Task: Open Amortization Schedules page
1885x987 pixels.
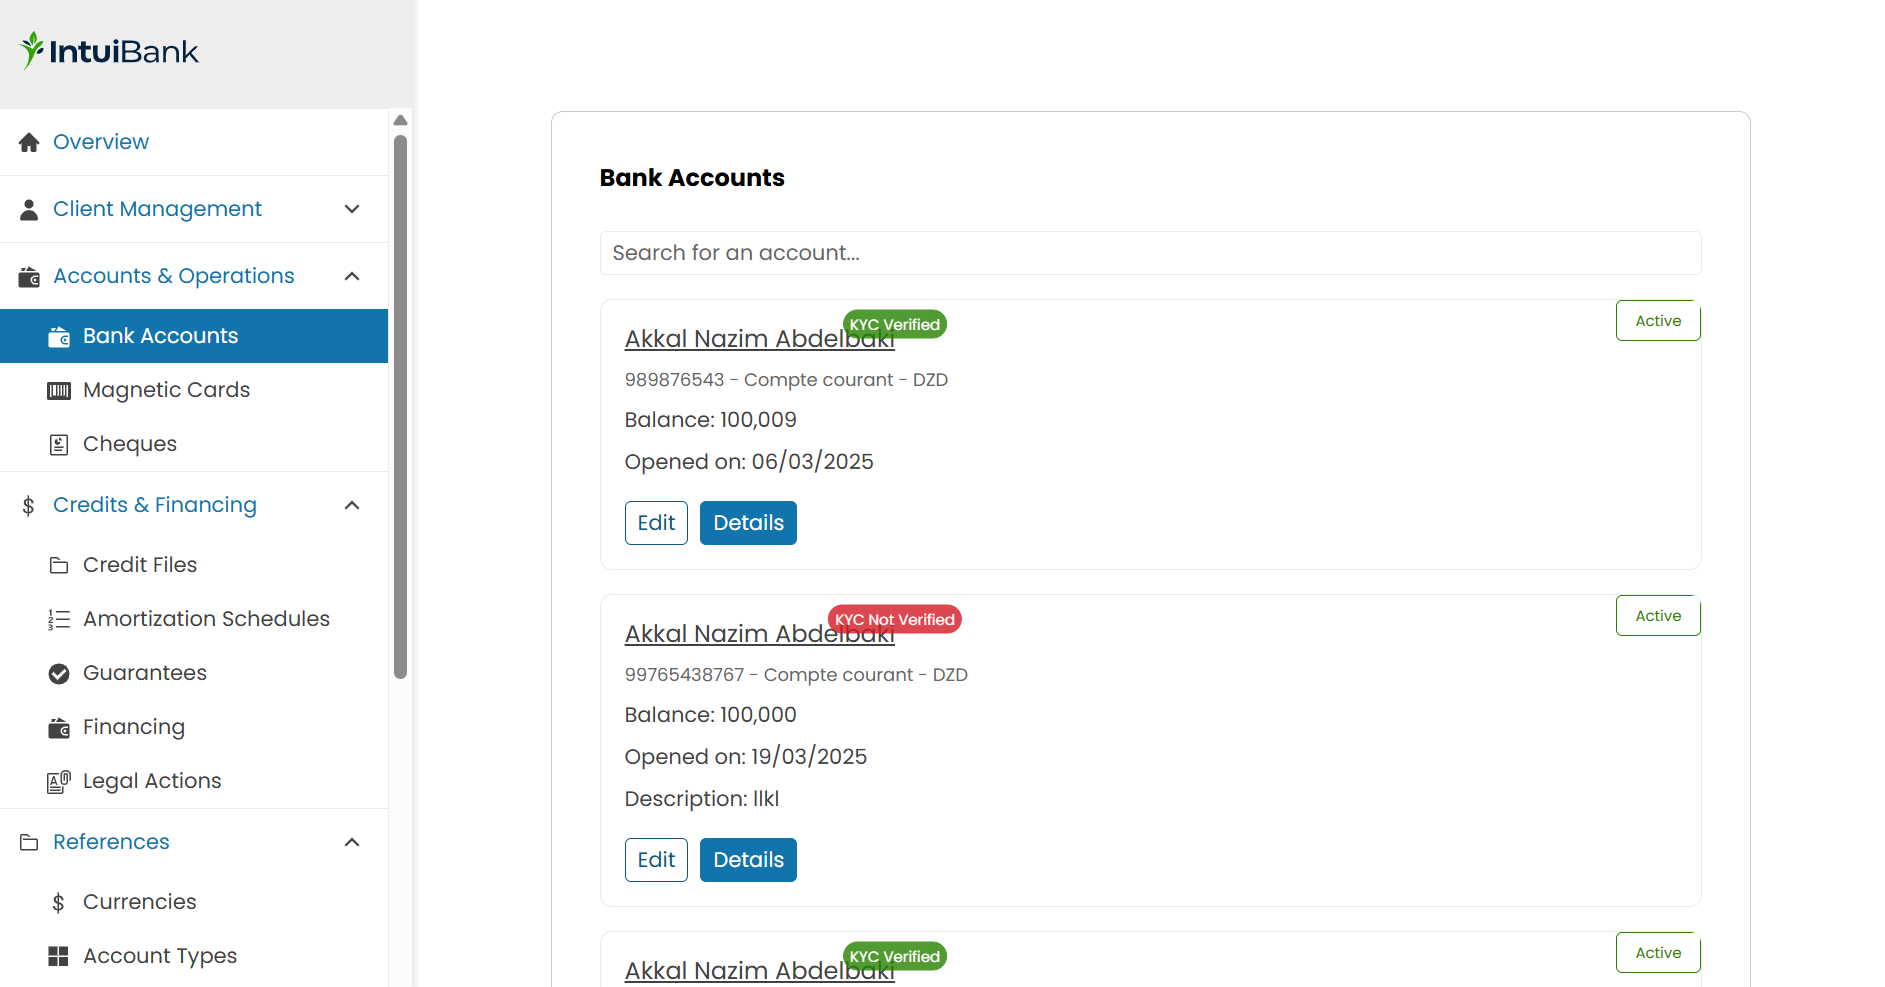Action: 194,619
